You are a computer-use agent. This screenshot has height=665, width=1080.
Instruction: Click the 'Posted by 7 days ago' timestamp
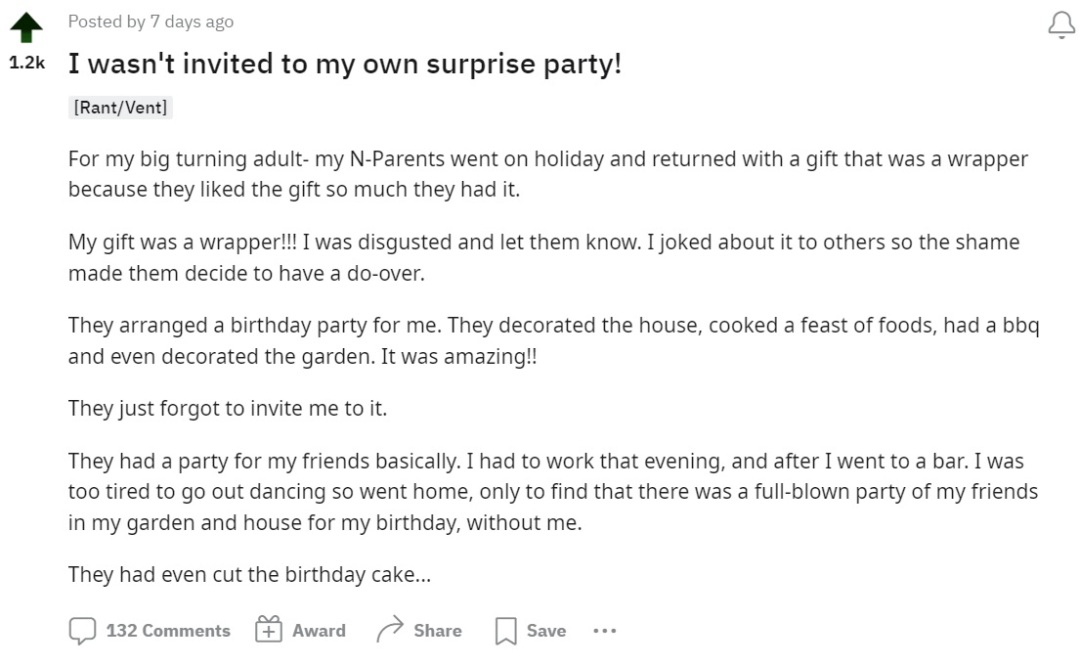pos(151,21)
